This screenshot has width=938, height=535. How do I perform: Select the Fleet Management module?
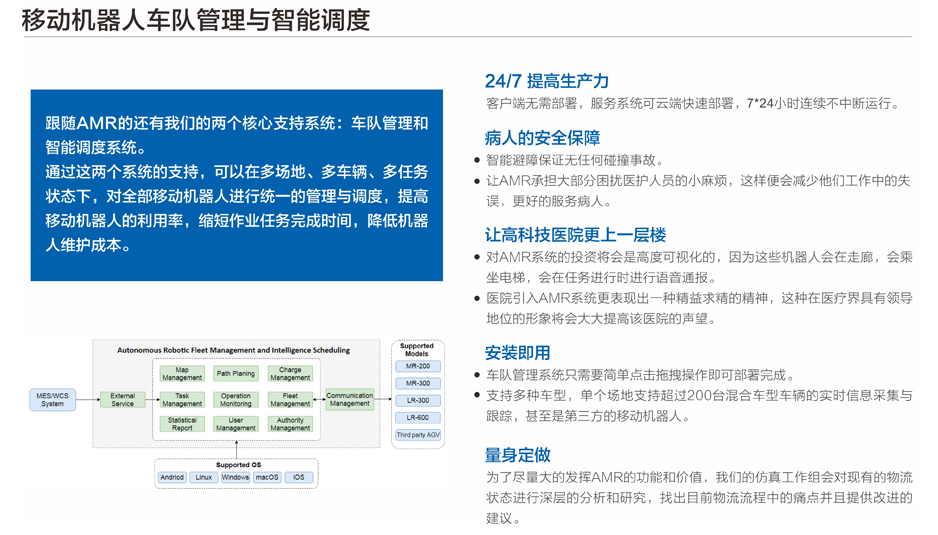coord(290,400)
